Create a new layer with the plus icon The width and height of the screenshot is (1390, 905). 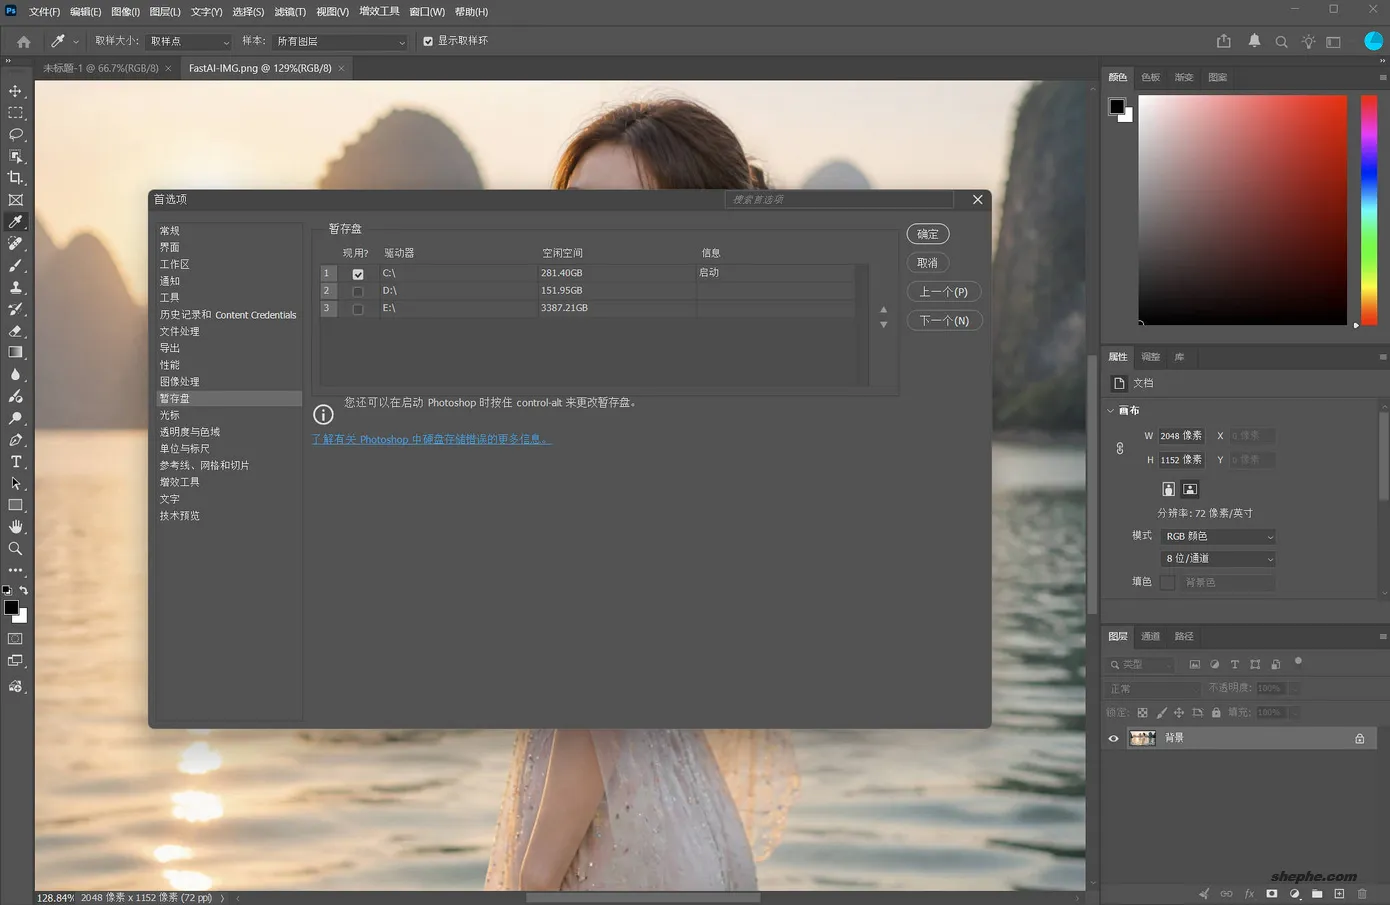(1339, 894)
